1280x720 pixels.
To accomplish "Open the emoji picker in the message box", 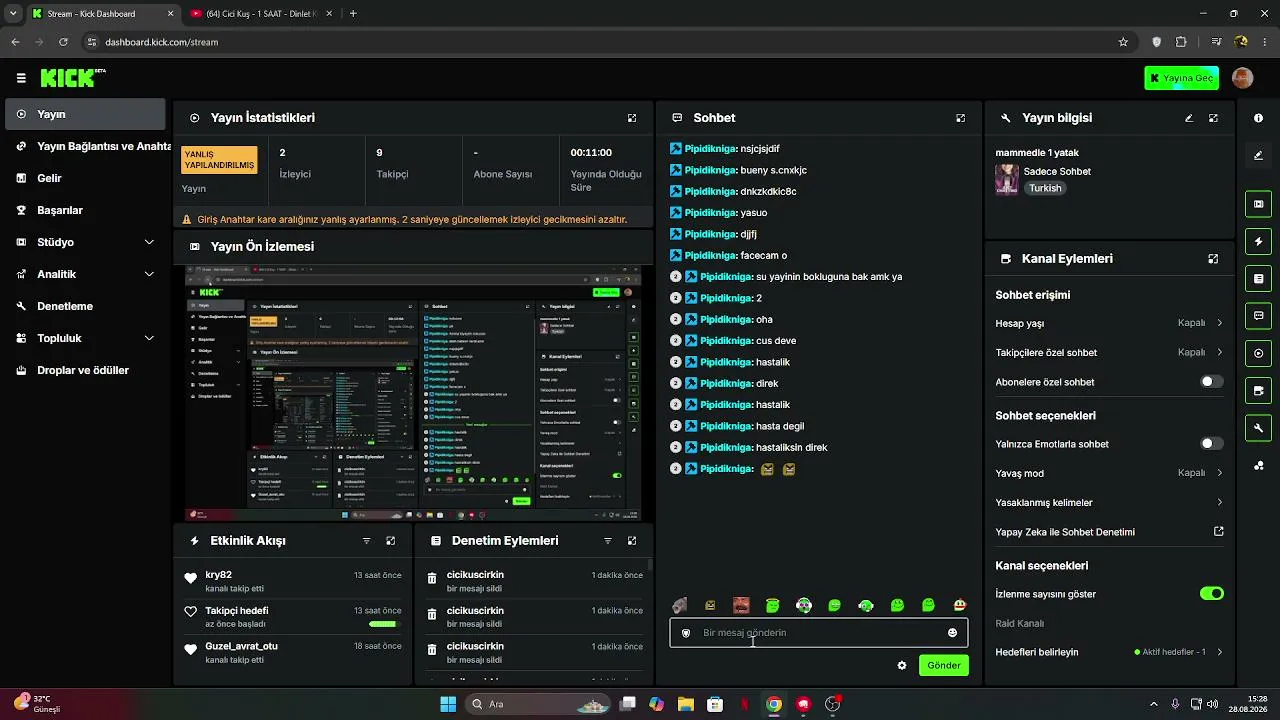I will click(952, 633).
